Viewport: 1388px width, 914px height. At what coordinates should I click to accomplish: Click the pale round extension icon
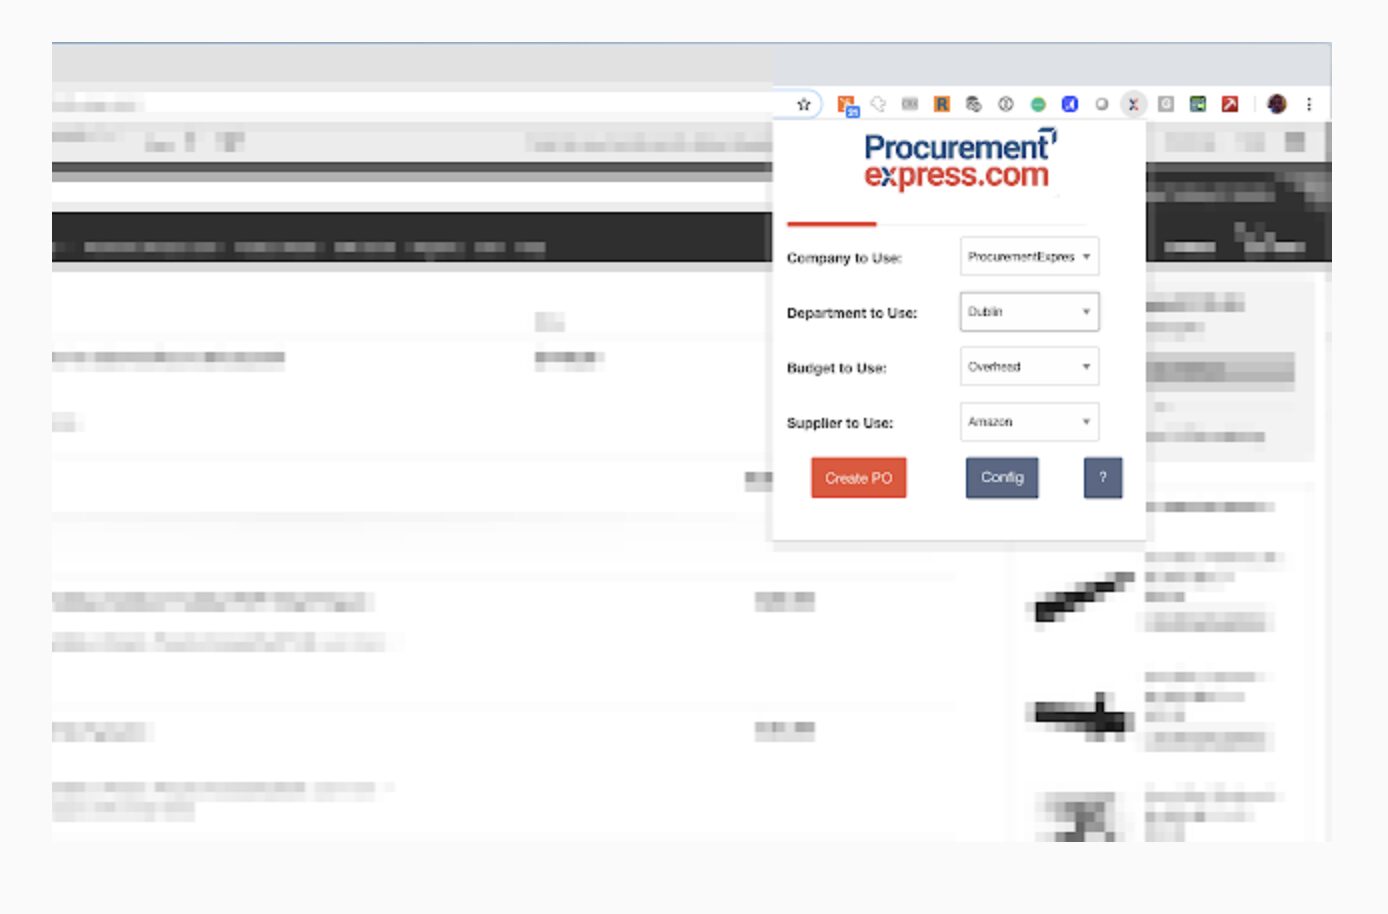(x=1102, y=104)
